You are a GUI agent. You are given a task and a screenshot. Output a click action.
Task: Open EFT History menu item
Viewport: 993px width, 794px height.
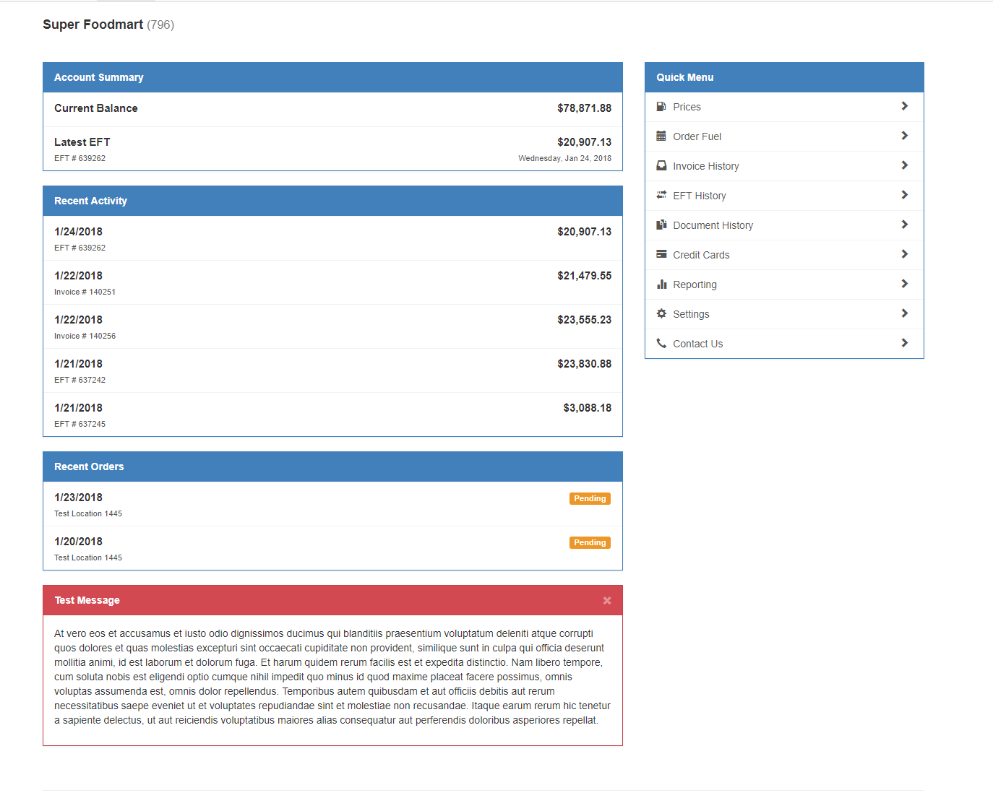pos(784,196)
